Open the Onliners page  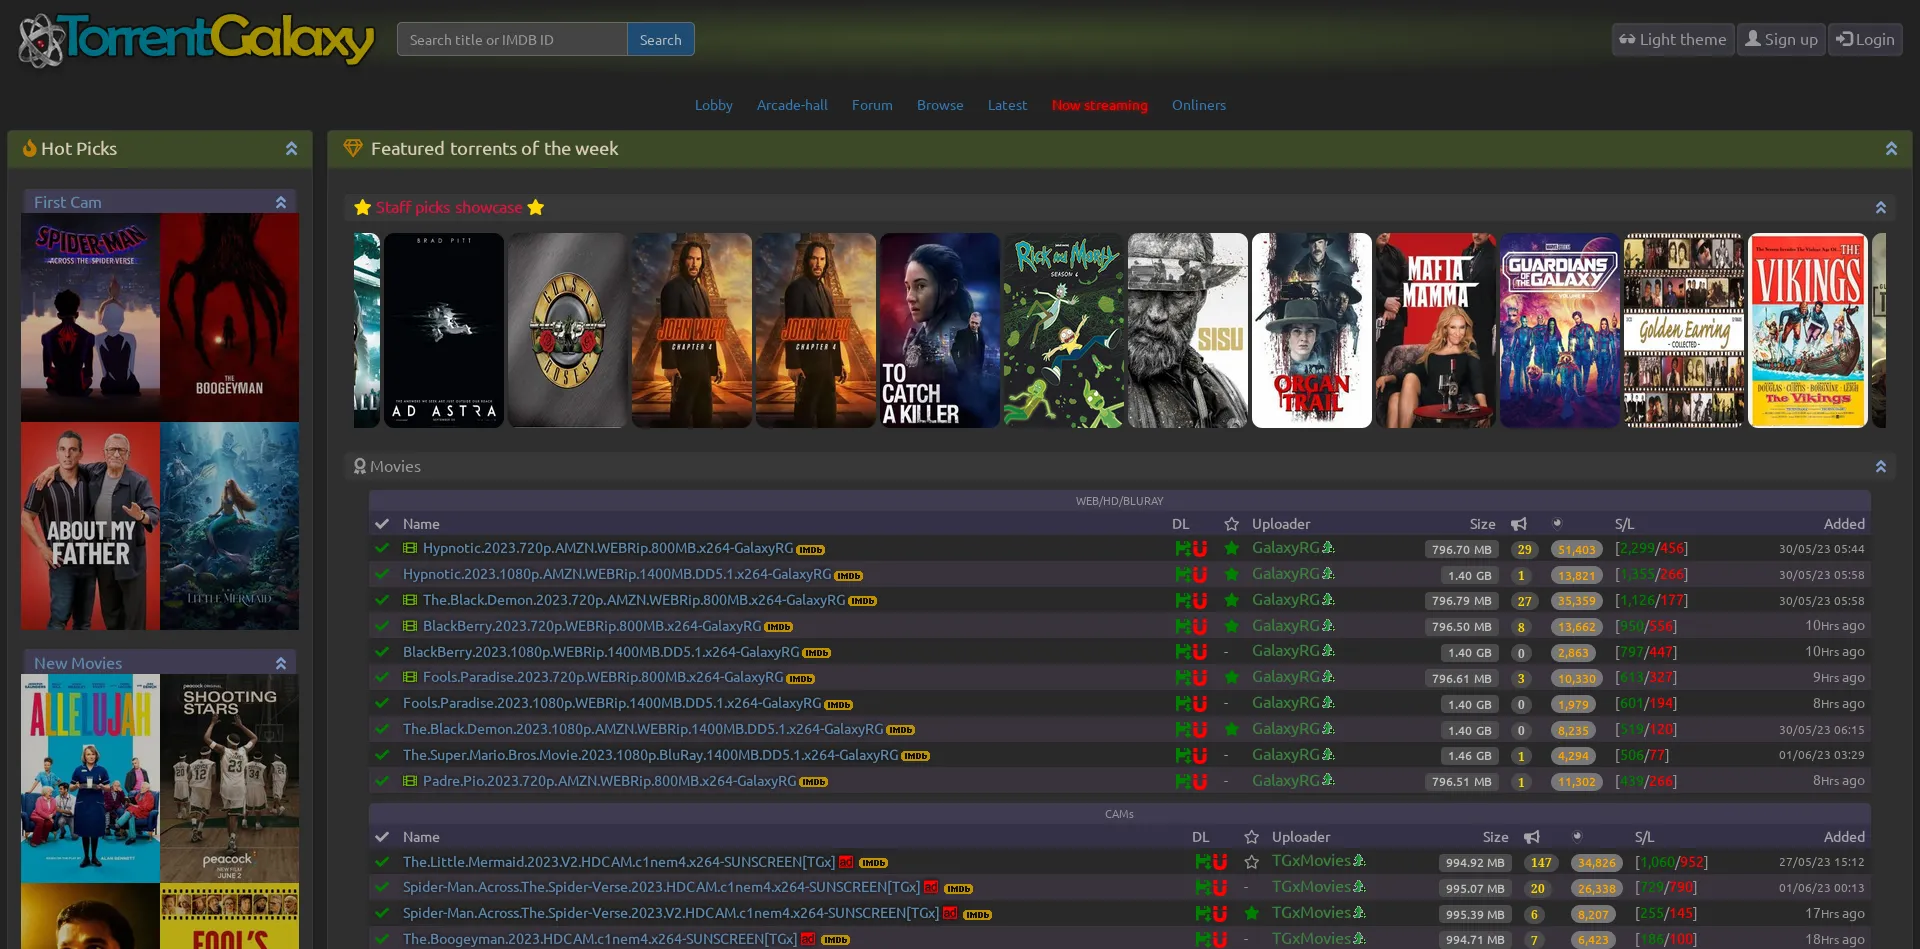click(x=1199, y=105)
